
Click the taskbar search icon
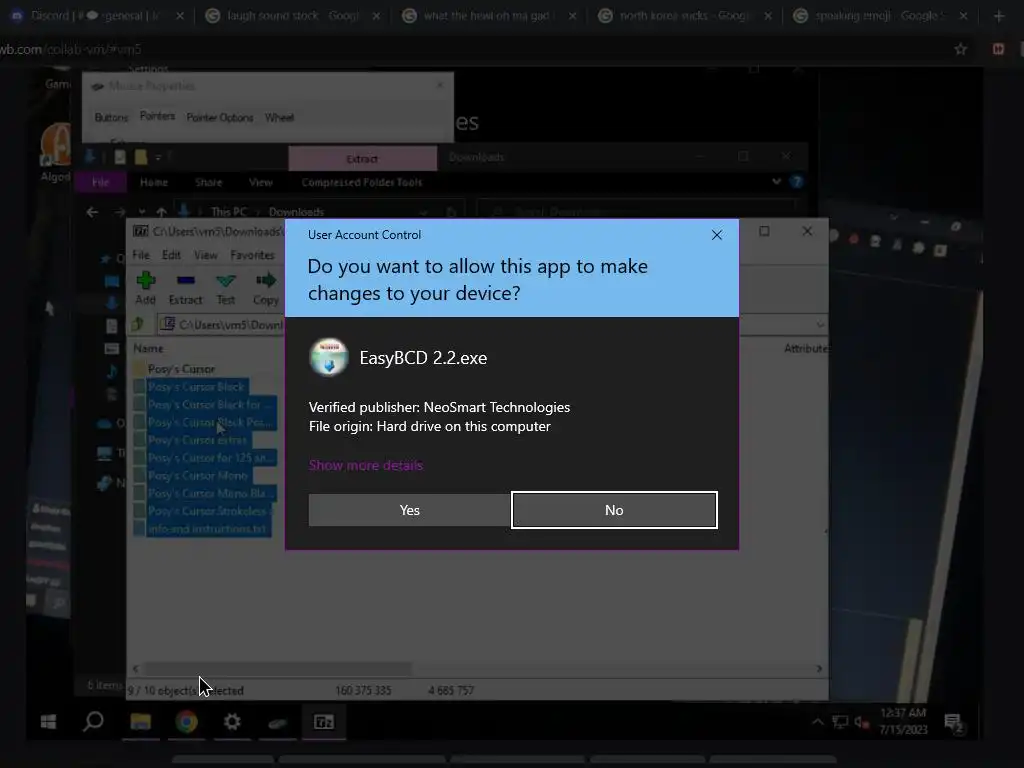tap(93, 722)
